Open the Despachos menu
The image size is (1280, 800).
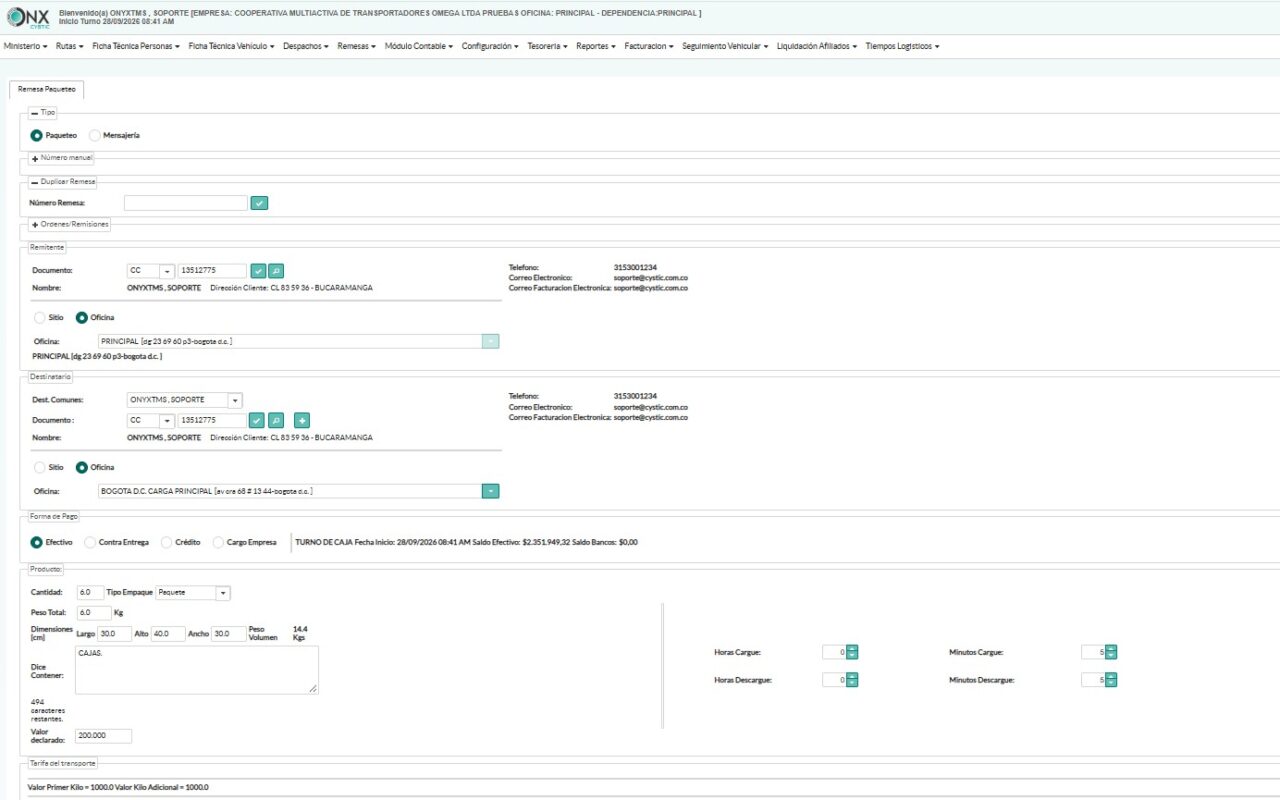pyautogui.click(x=305, y=46)
